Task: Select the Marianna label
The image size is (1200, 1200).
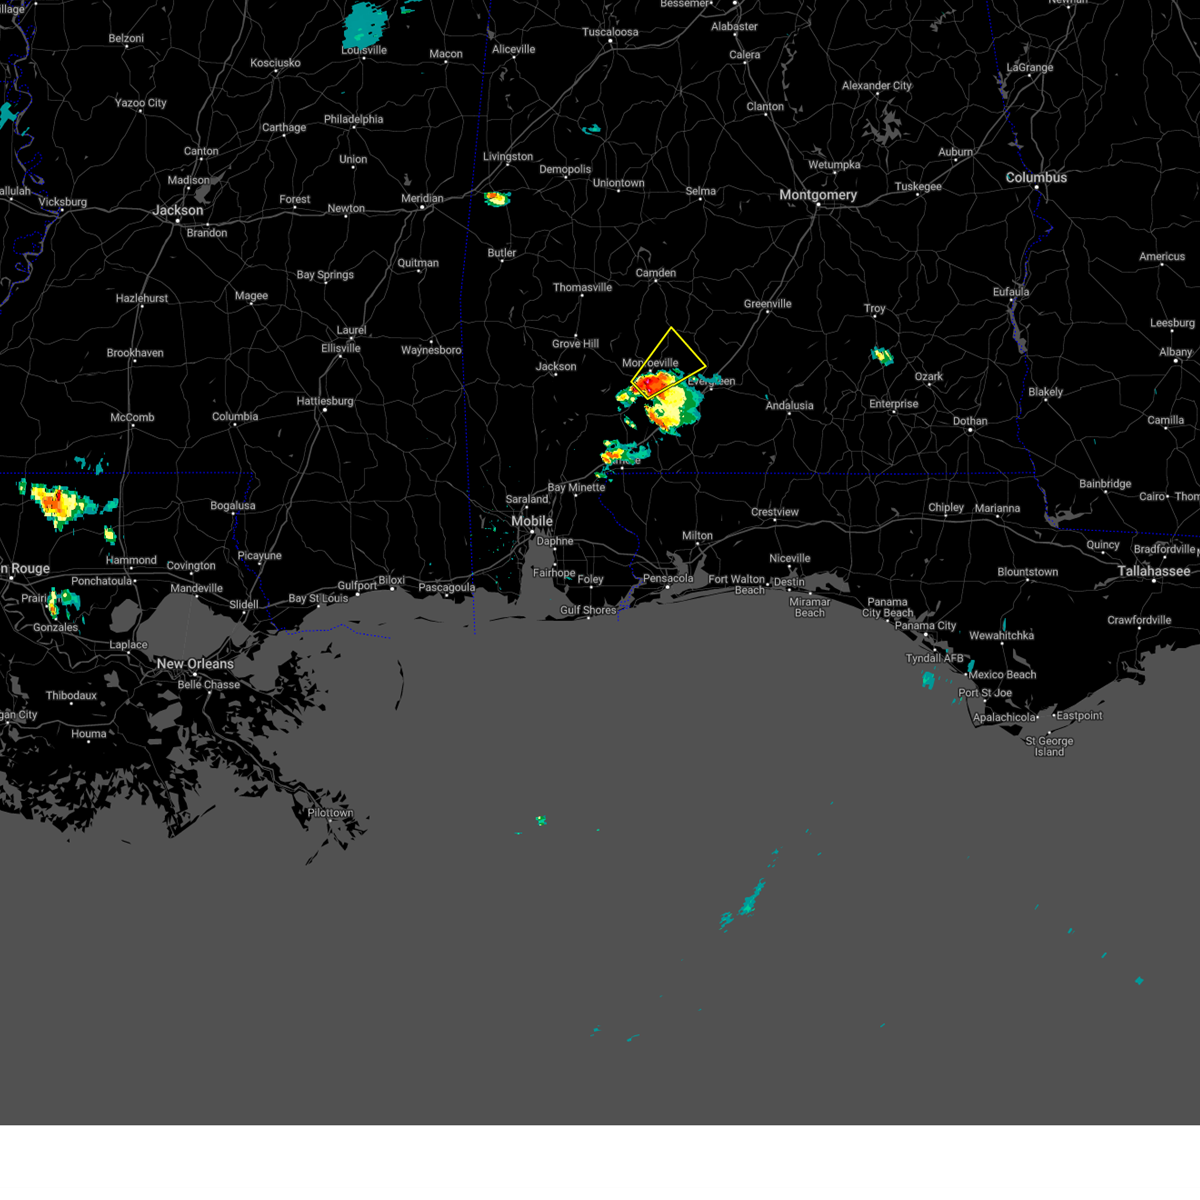Action: (998, 509)
